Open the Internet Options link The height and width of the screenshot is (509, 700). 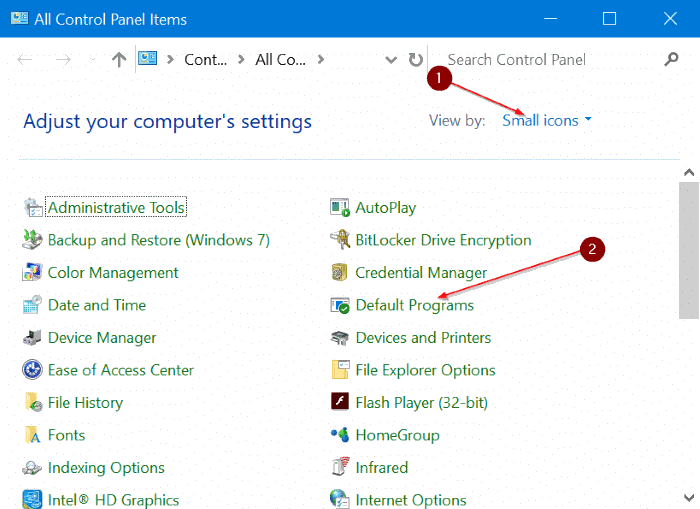tap(411, 500)
